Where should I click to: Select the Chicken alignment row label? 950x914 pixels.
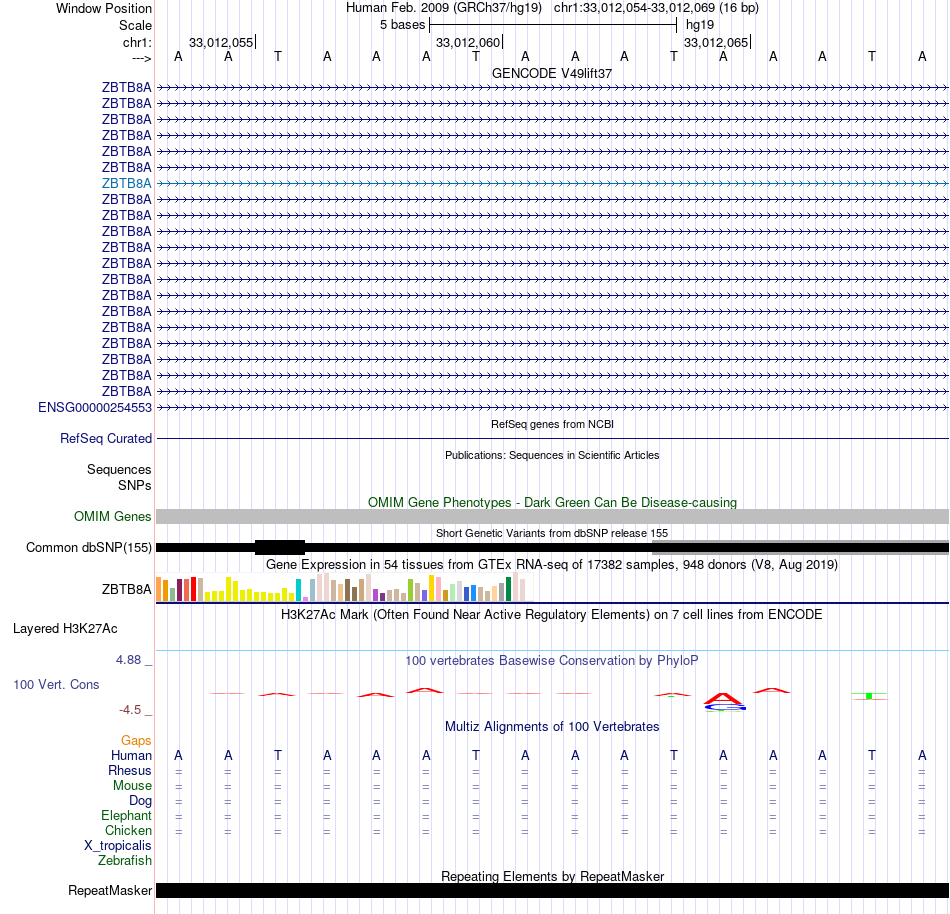(x=128, y=830)
